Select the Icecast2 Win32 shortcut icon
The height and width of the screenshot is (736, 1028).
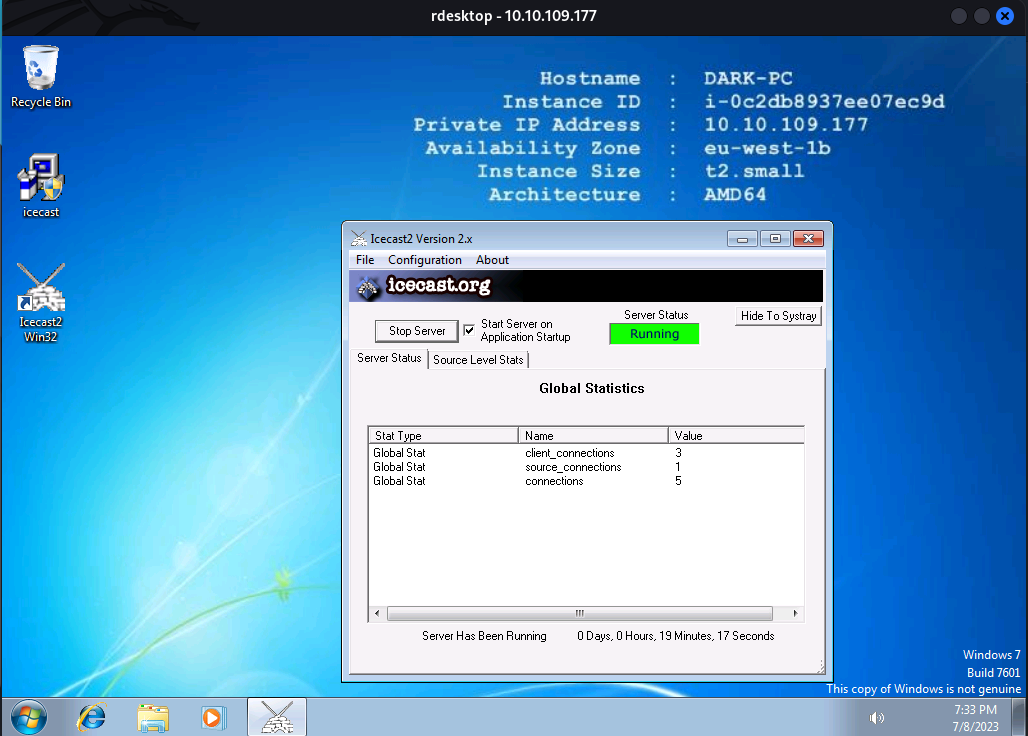tap(41, 303)
